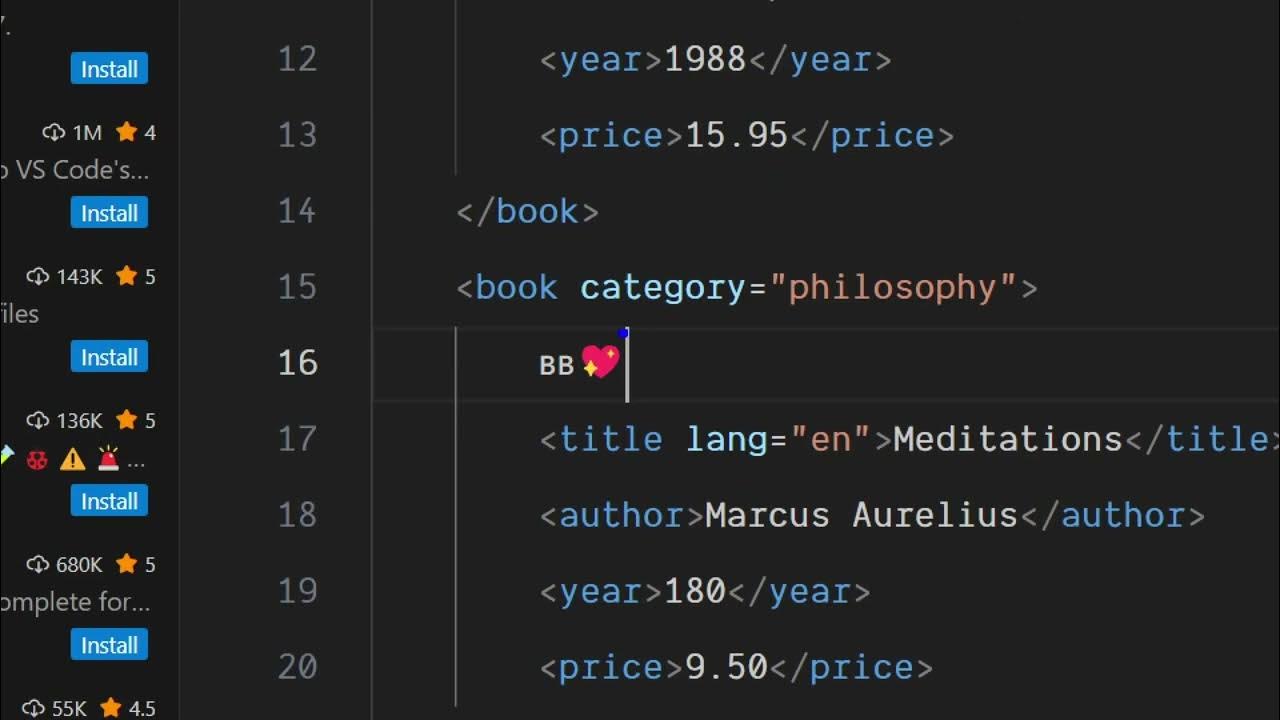
Task: Click the 9.50 price value
Action: 726,667
